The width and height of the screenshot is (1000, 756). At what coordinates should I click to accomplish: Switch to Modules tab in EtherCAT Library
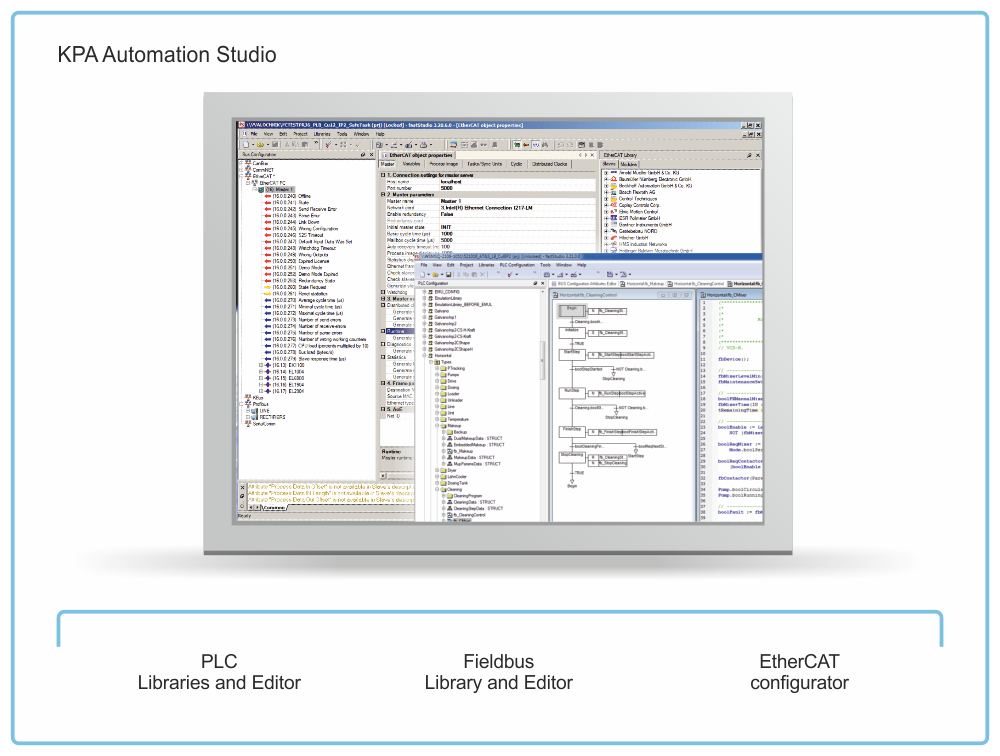tap(629, 165)
